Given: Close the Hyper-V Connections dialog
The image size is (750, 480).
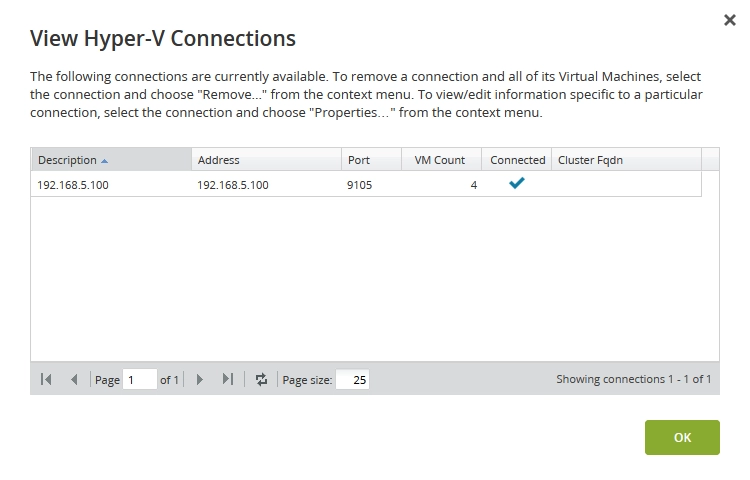Looking at the screenshot, I should coord(729,20).
